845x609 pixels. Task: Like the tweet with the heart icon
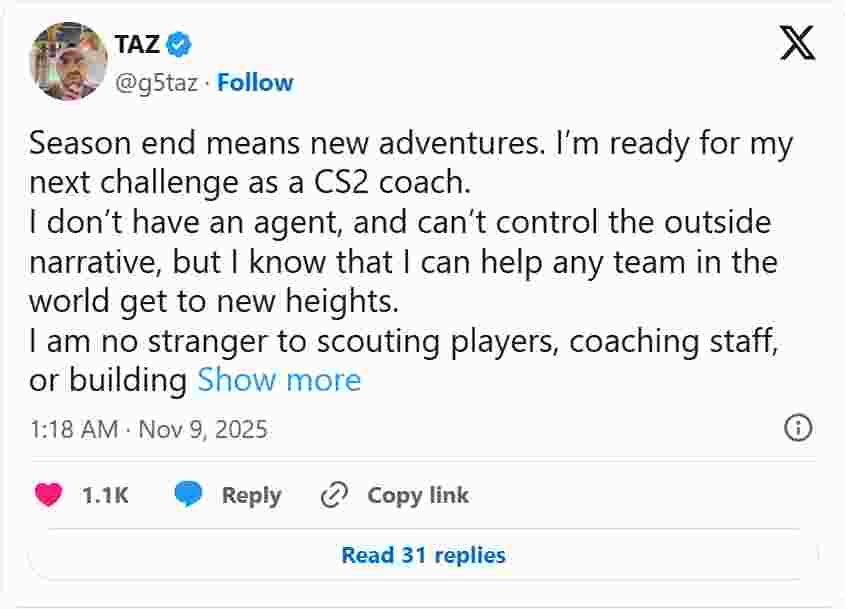pyautogui.click(x=48, y=495)
